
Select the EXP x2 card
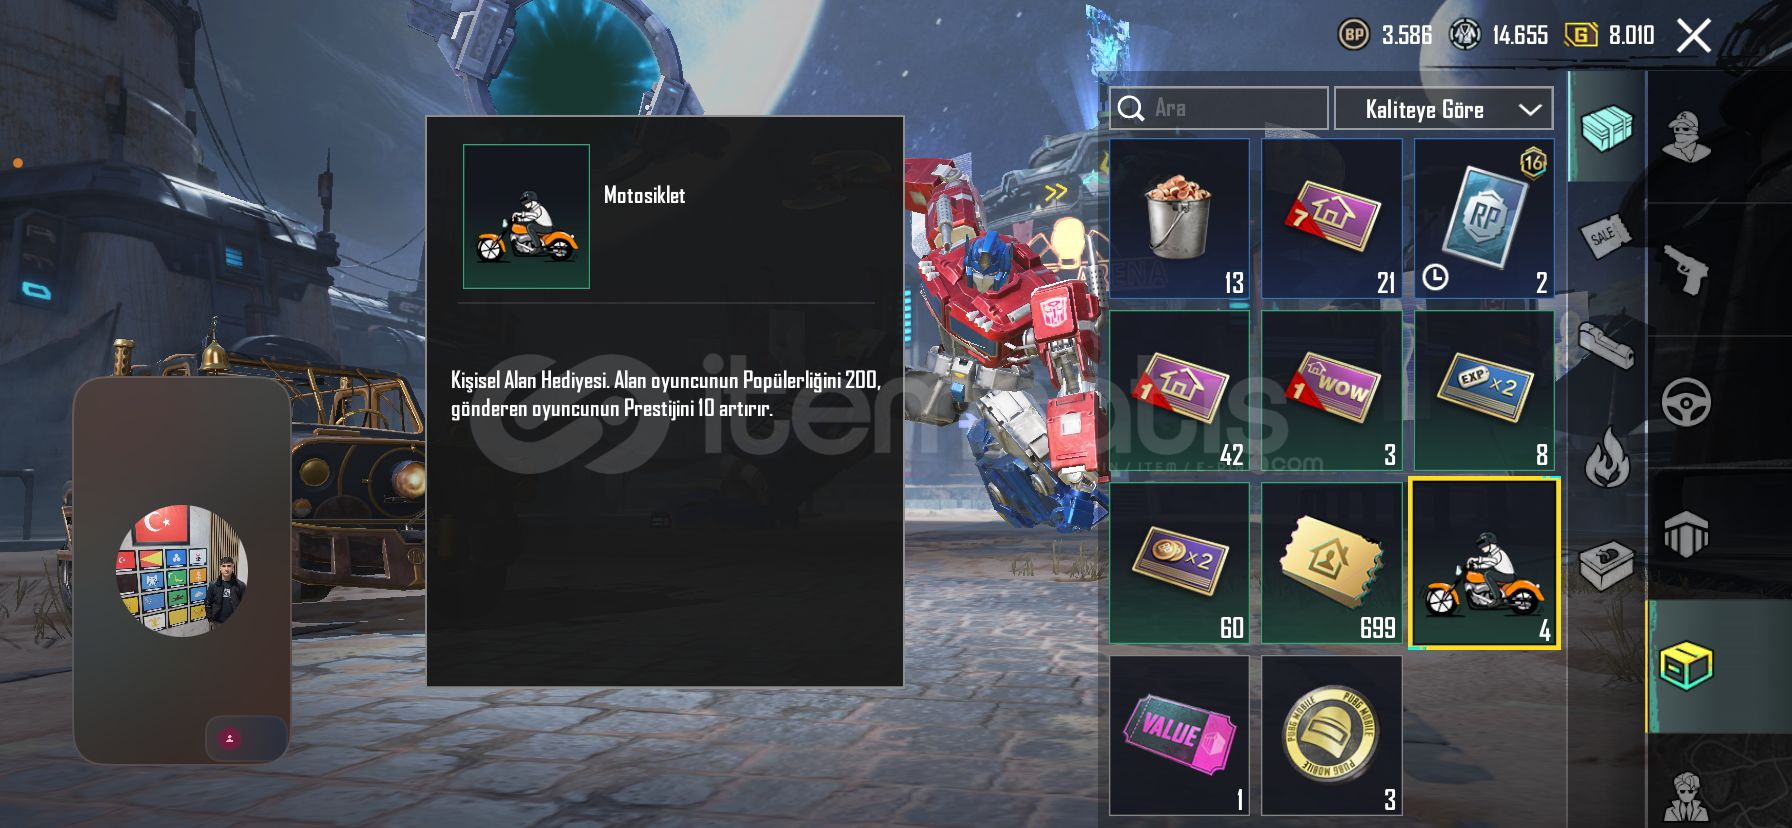tap(1484, 390)
